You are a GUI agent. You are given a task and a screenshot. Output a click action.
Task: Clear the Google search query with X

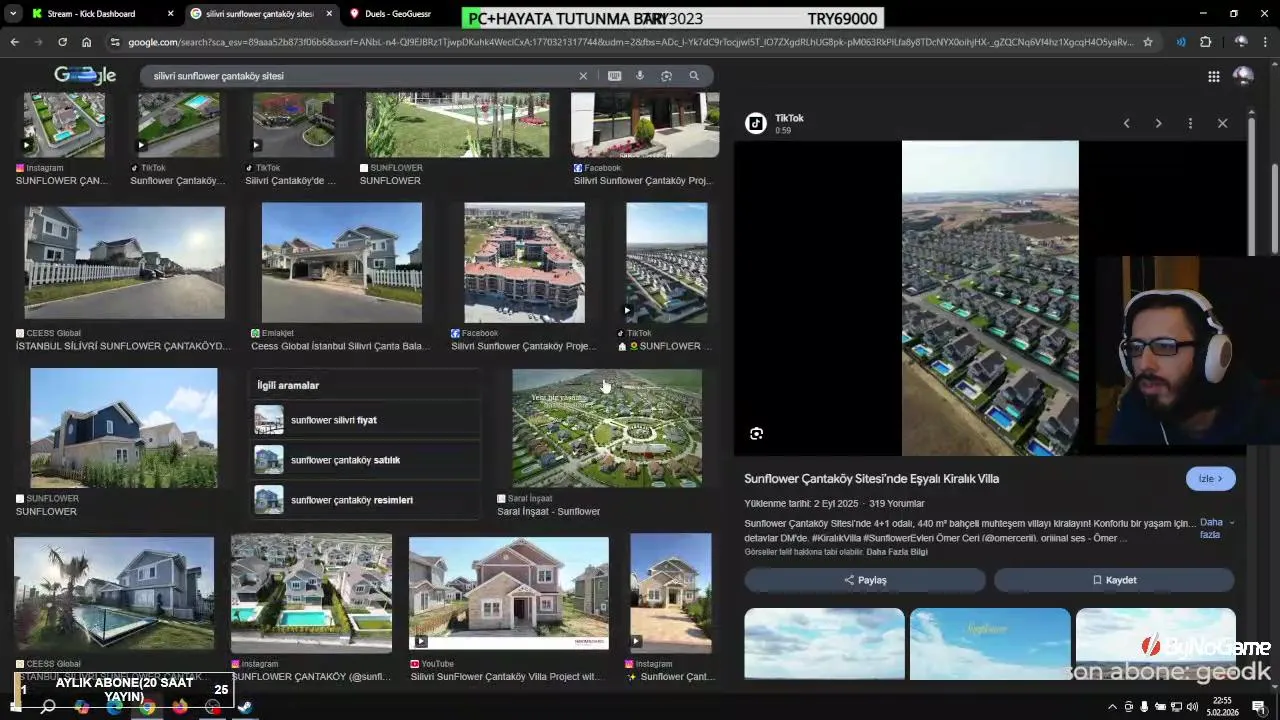[583, 76]
